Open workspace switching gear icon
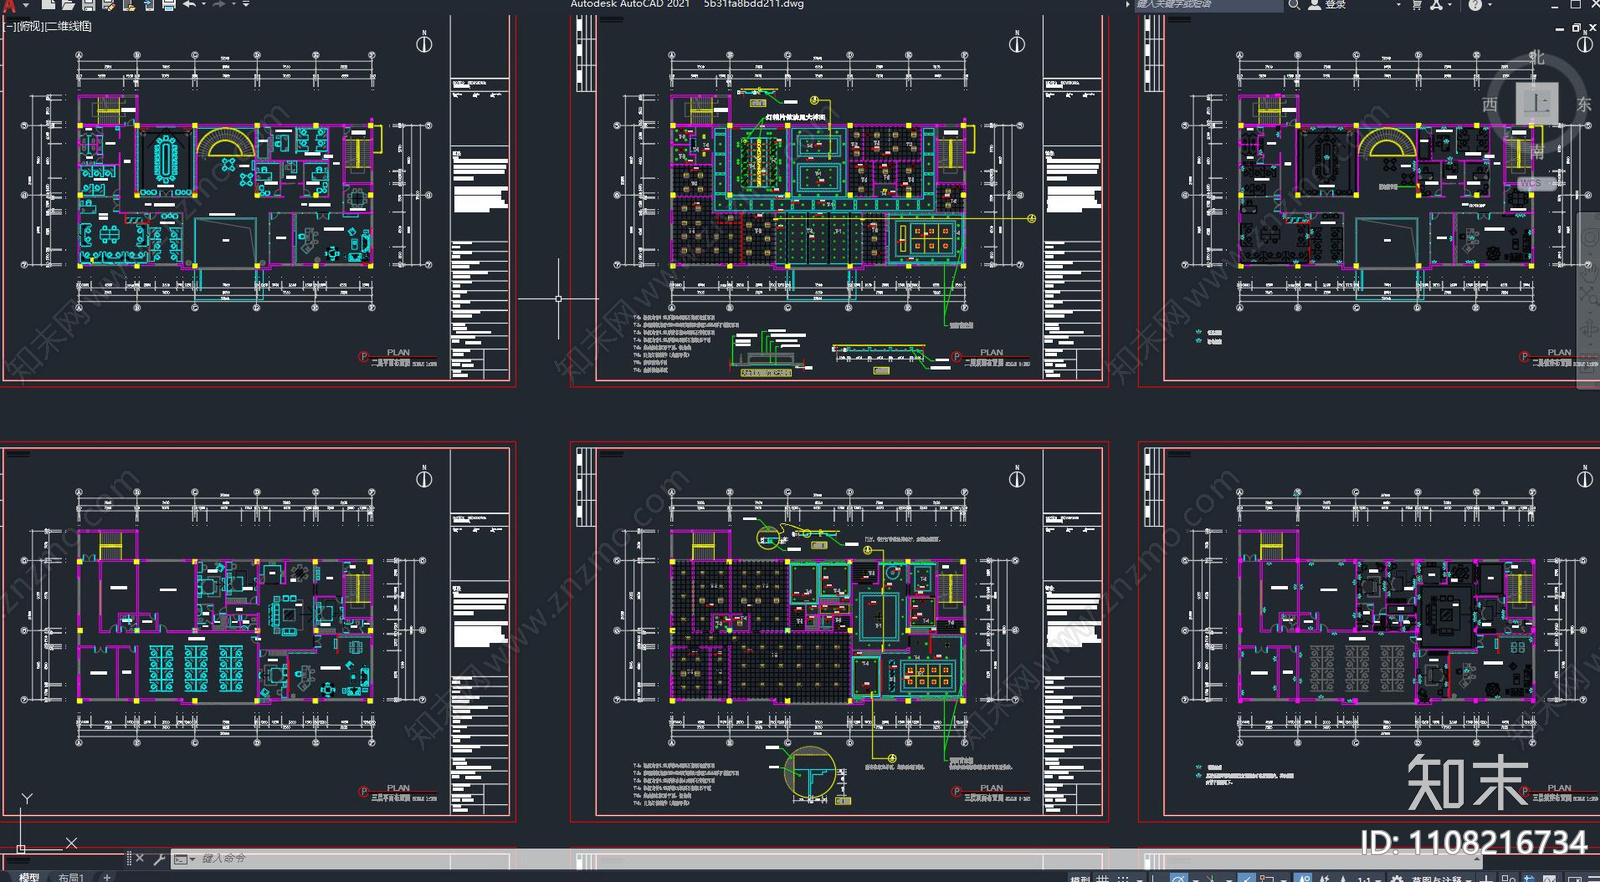Viewport: 1600px width, 882px height. pyautogui.click(x=1396, y=877)
